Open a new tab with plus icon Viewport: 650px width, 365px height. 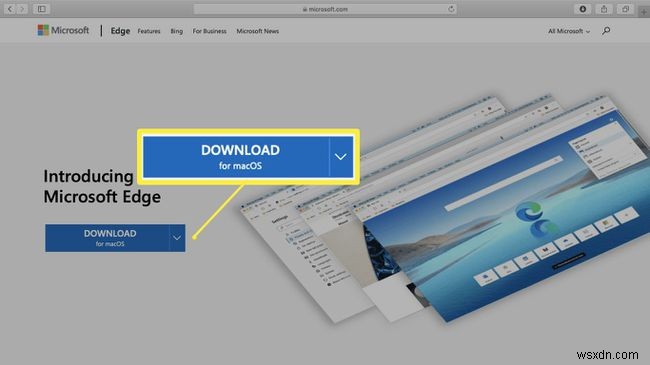(644, 12)
